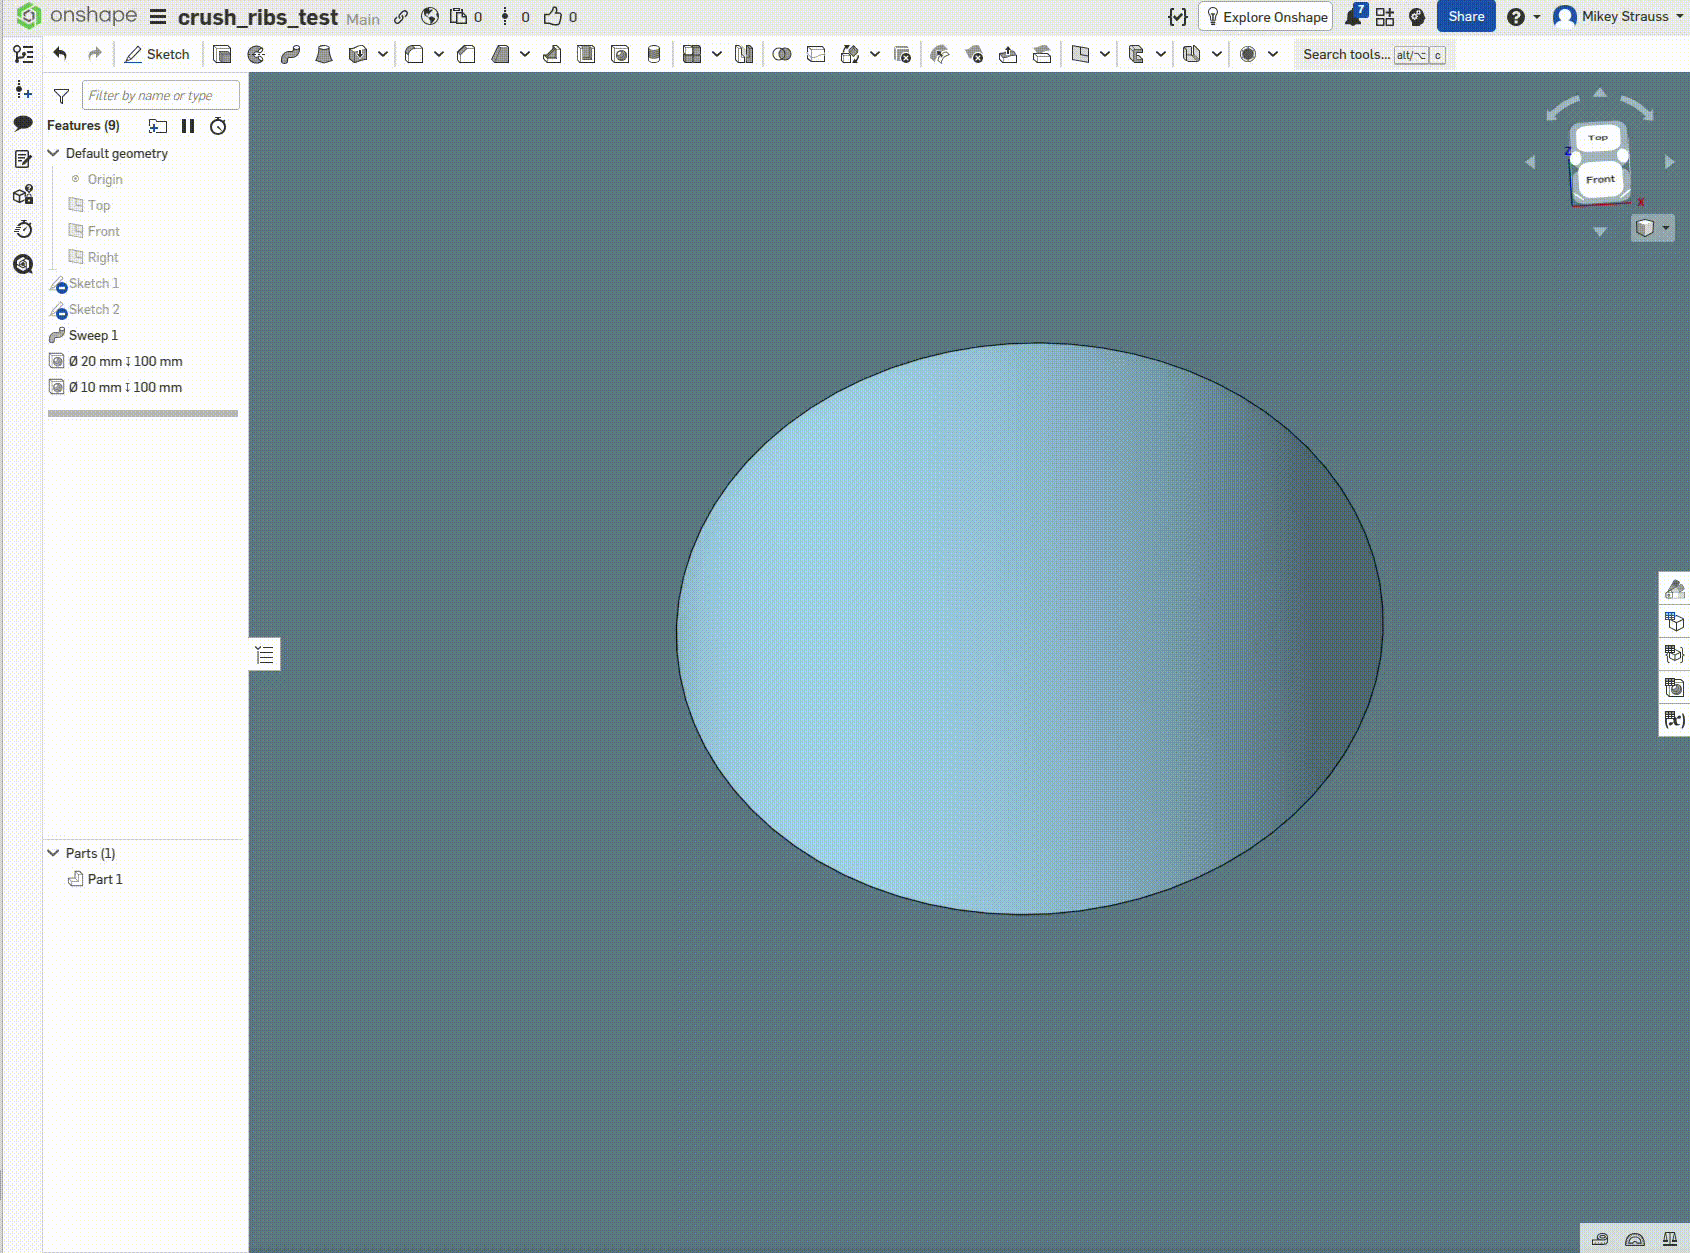1690x1253 pixels.
Task: Collapse the Default geometry group
Action: coord(54,153)
